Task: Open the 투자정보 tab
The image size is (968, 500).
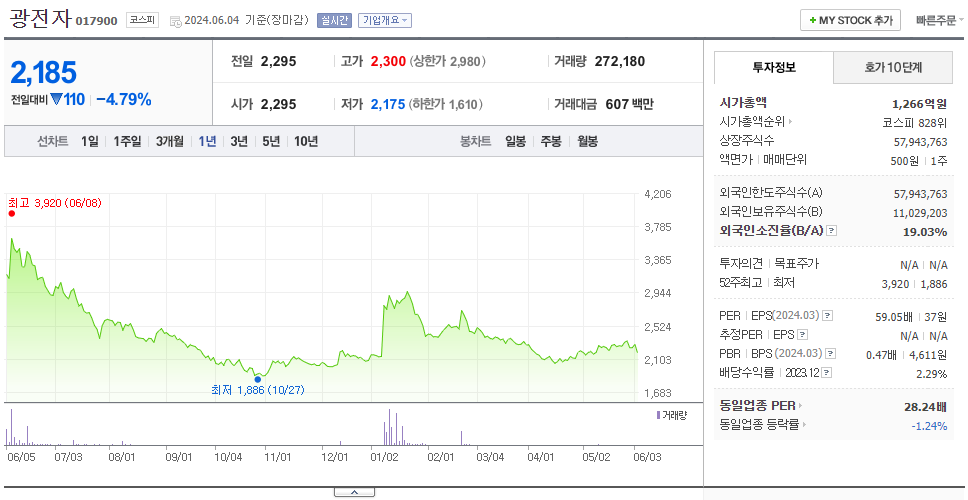Action: coord(774,68)
